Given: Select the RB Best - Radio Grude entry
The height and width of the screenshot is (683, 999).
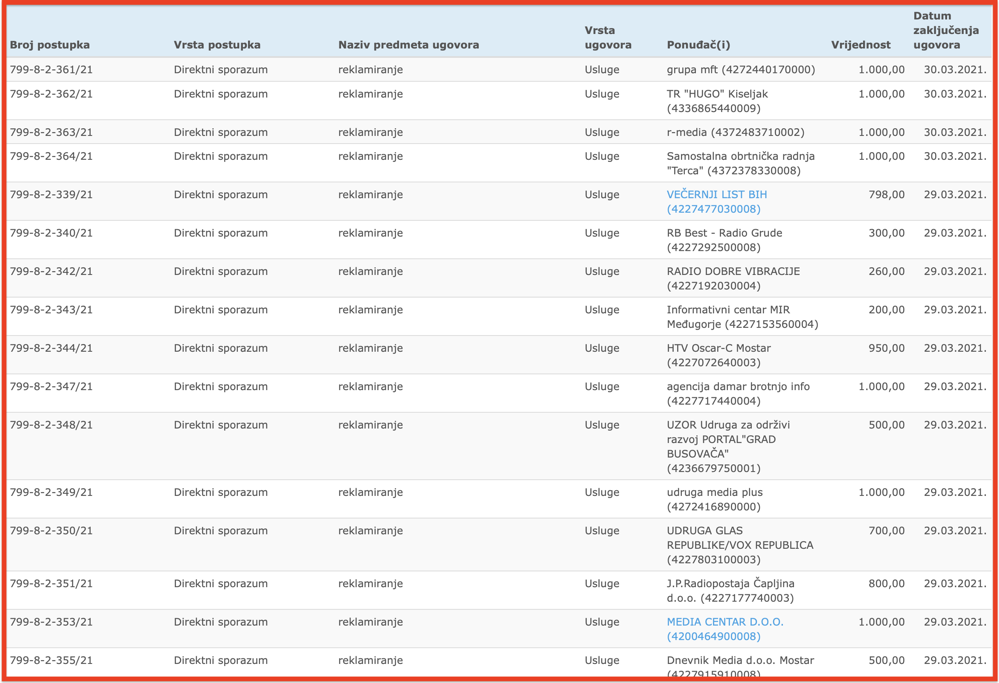Looking at the screenshot, I should [724, 240].
